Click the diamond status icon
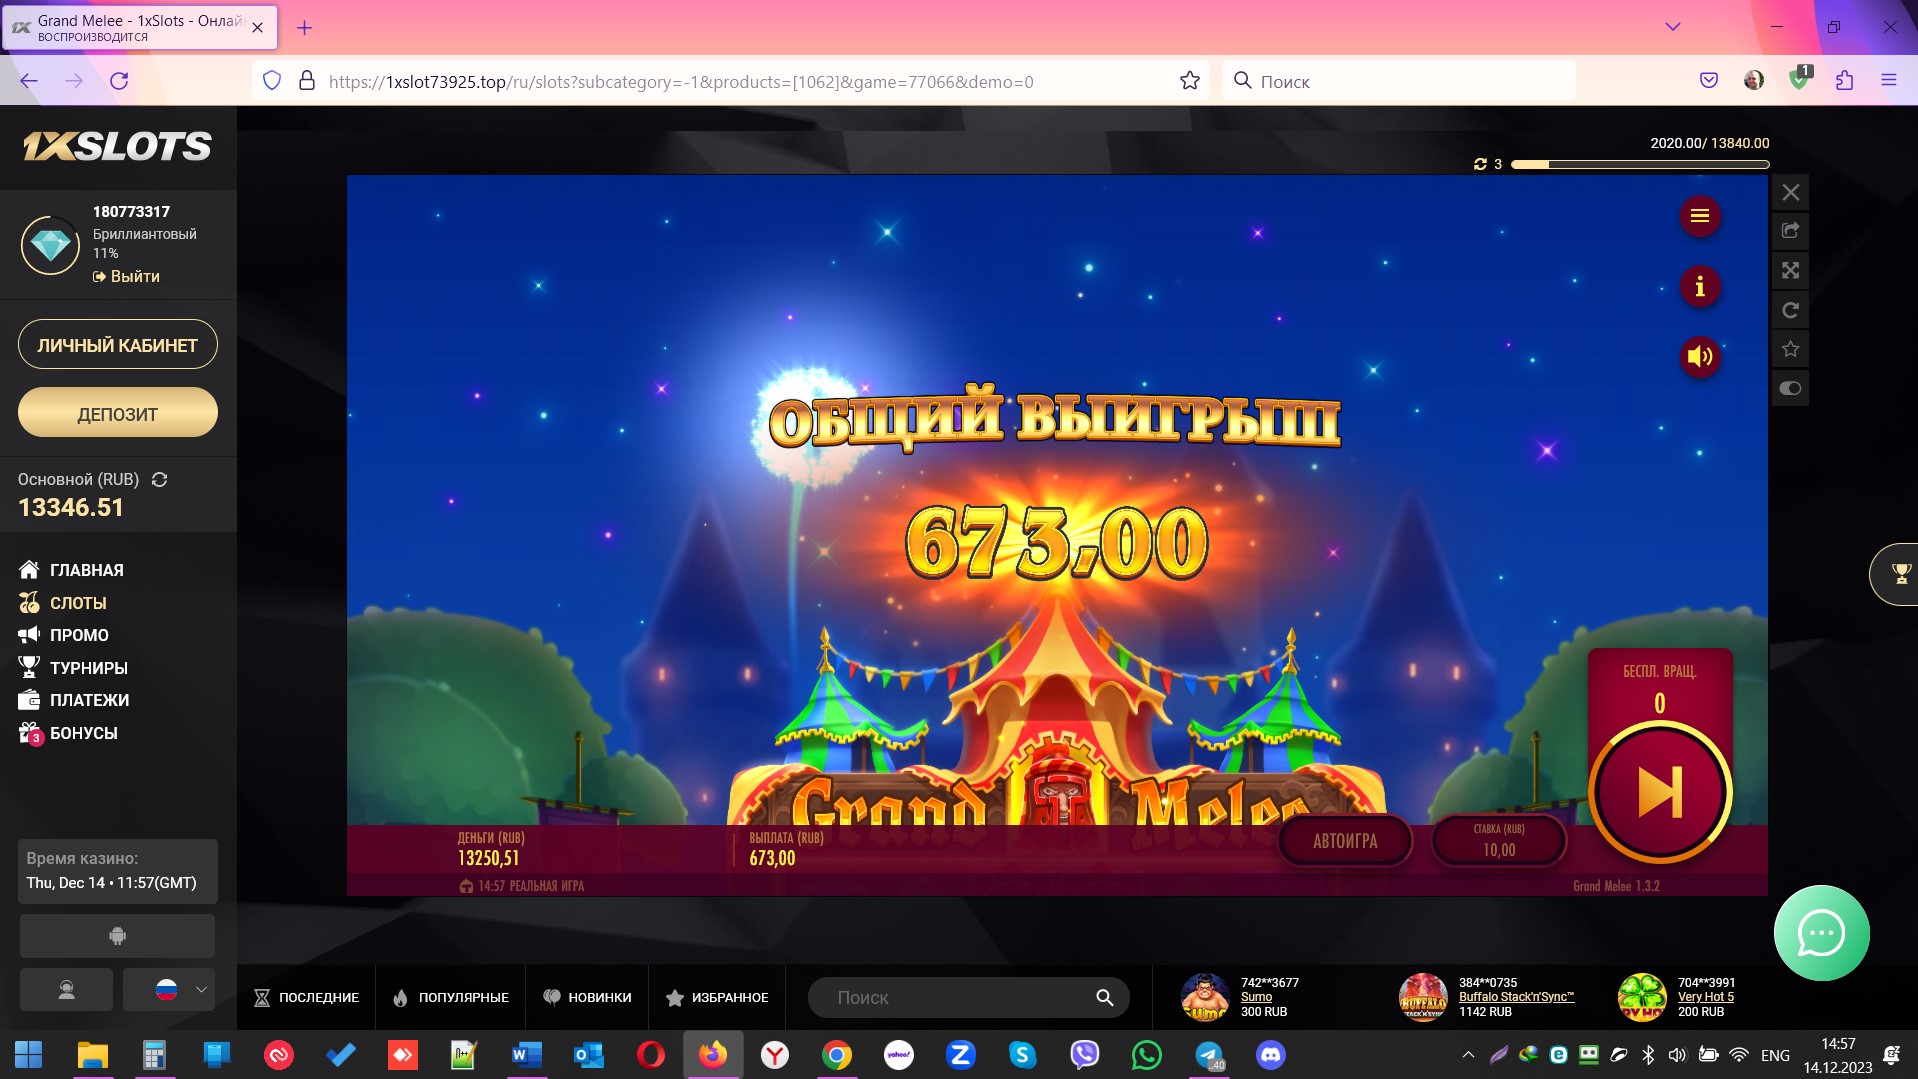Image resolution: width=1918 pixels, height=1079 pixels. coord(50,245)
